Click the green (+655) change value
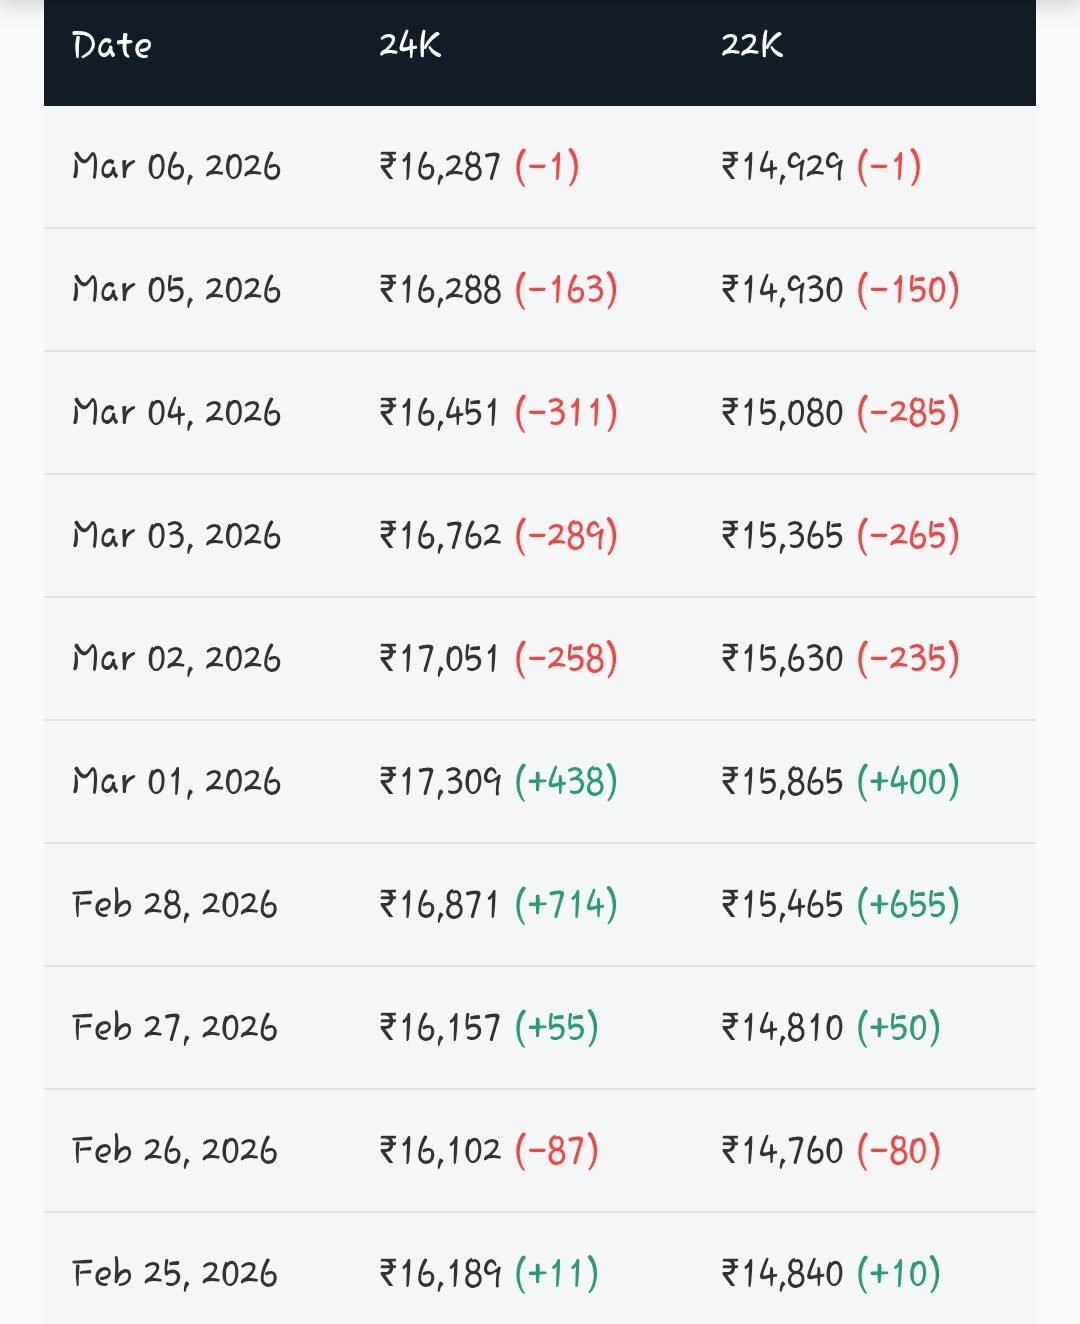Image resolution: width=1080 pixels, height=1324 pixels. [x=908, y=904]
